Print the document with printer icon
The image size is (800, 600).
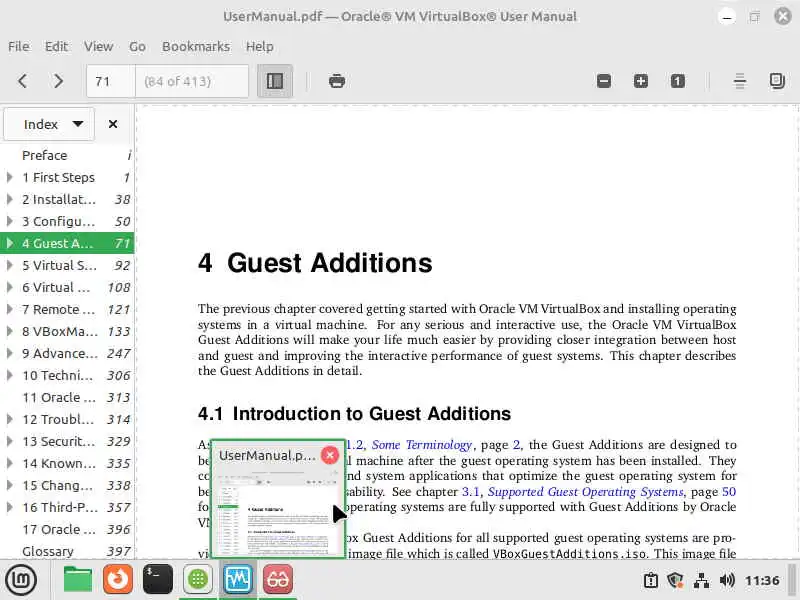point(337,81)
